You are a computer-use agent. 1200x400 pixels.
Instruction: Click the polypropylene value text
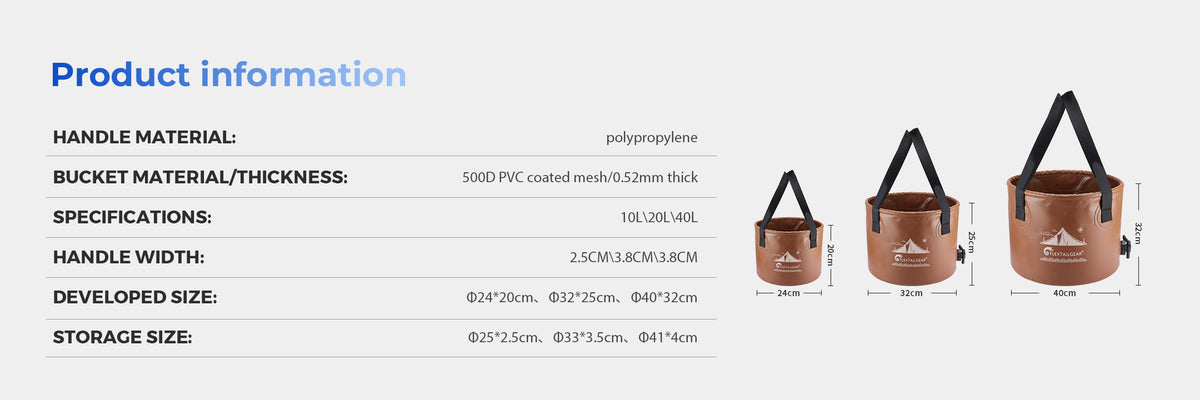coord(651,137)
